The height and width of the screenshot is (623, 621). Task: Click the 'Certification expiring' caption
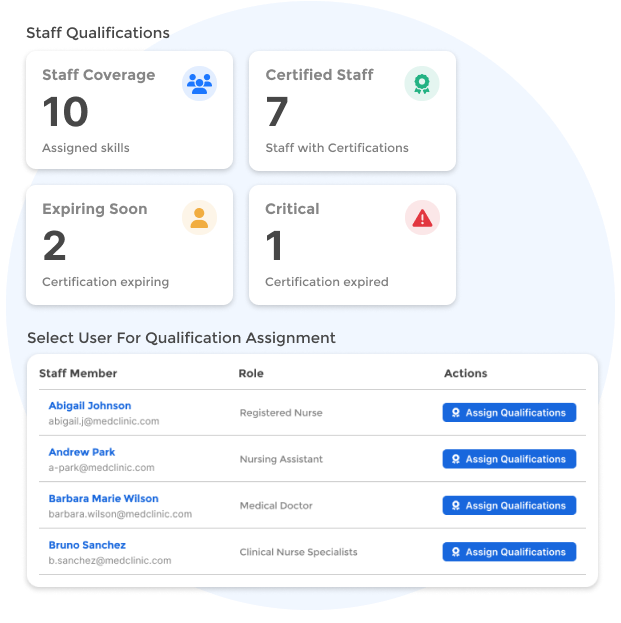pos(106,282)
